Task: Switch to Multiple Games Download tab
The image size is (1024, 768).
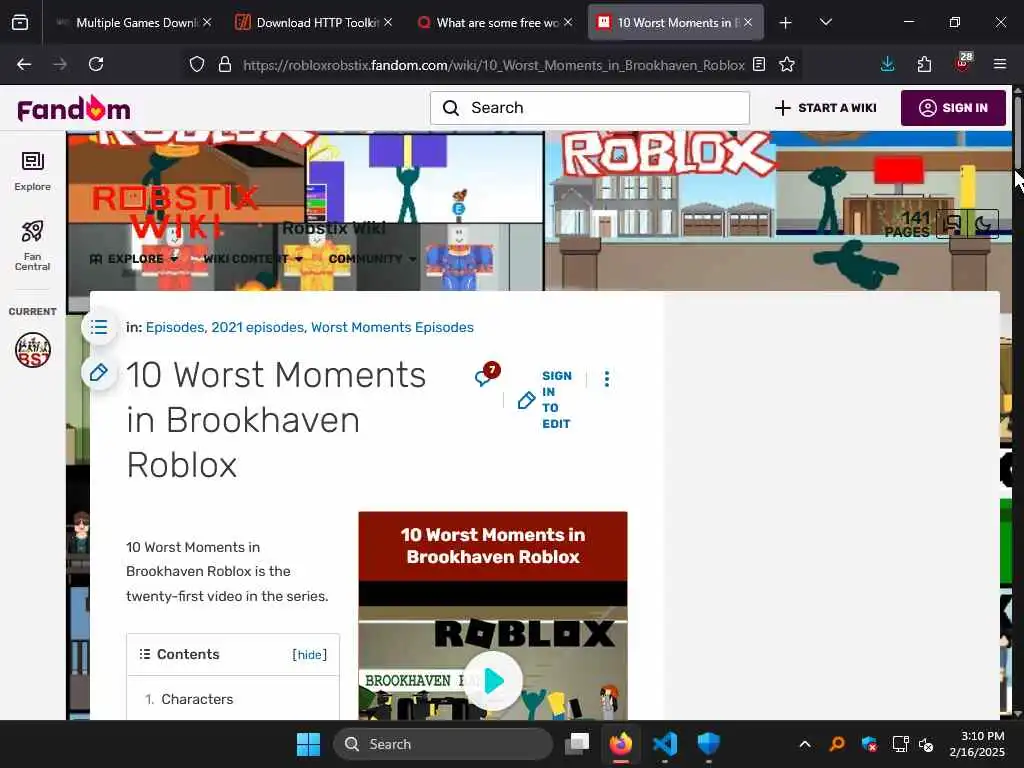Action: tap(134, 23)
